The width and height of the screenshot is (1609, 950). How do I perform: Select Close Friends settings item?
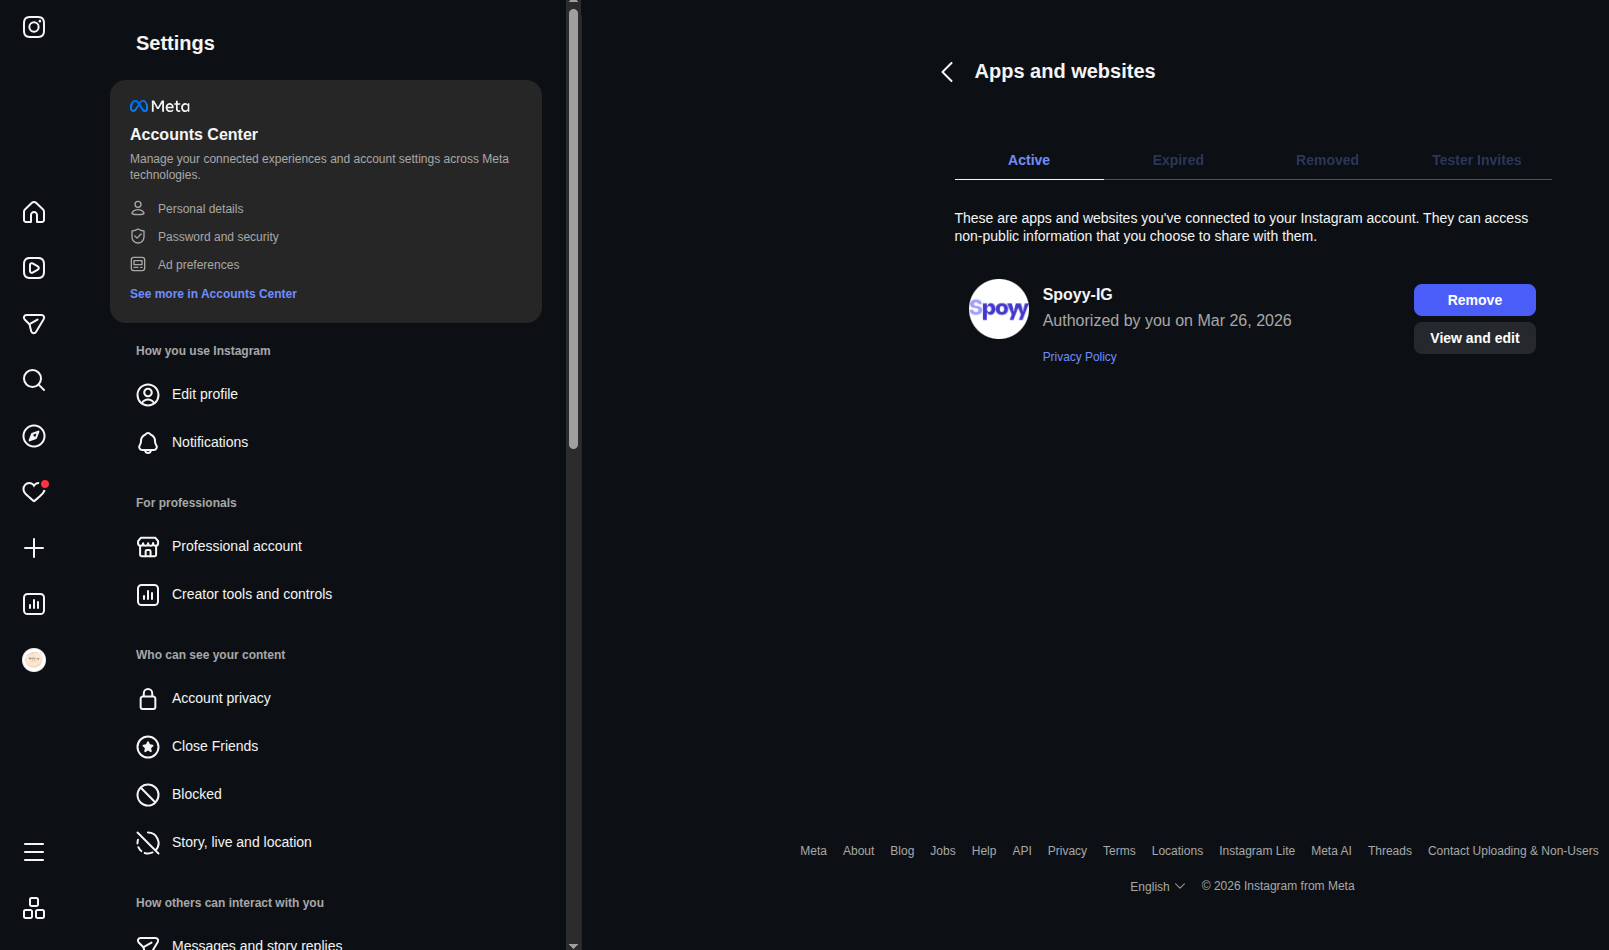[326, 747]
